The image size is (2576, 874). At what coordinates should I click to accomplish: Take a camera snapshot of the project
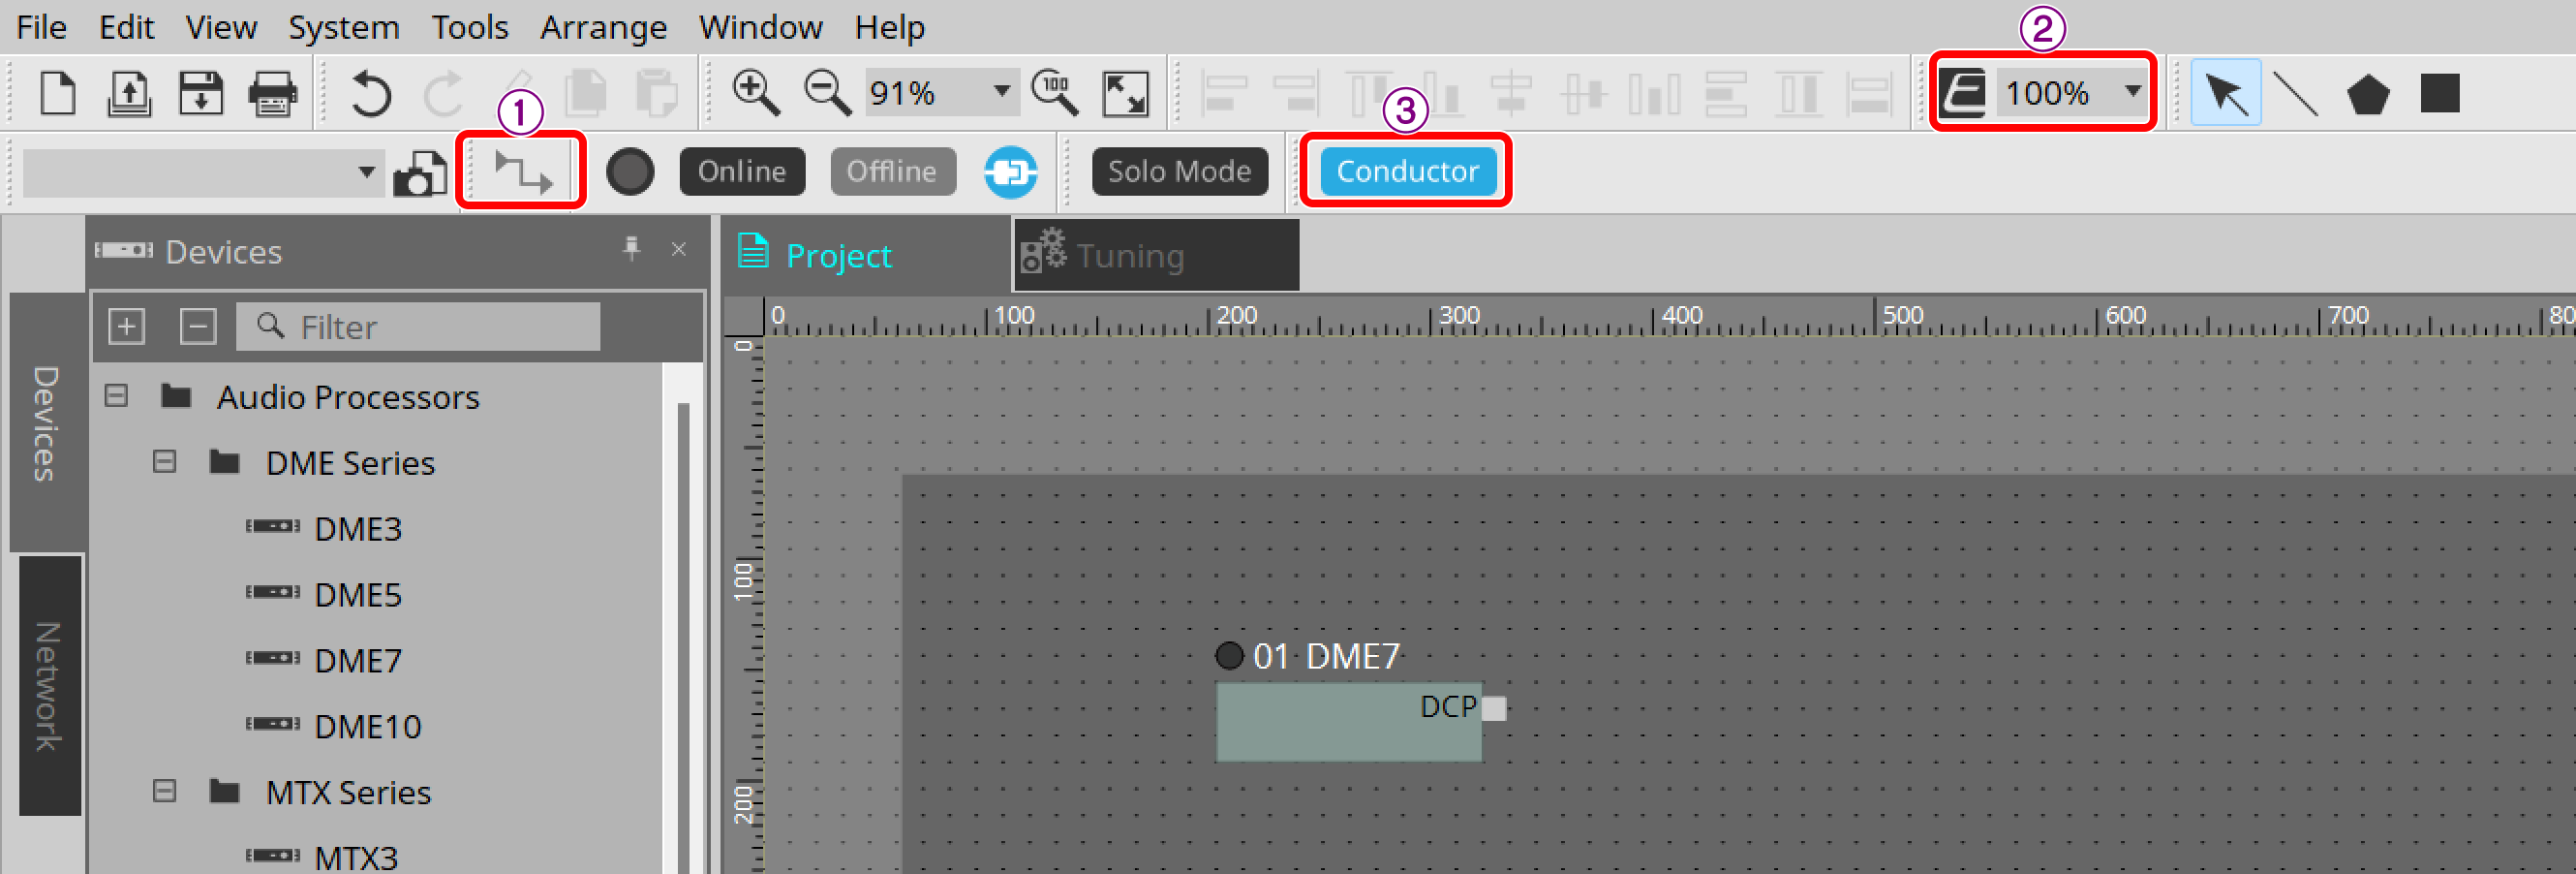420,172
